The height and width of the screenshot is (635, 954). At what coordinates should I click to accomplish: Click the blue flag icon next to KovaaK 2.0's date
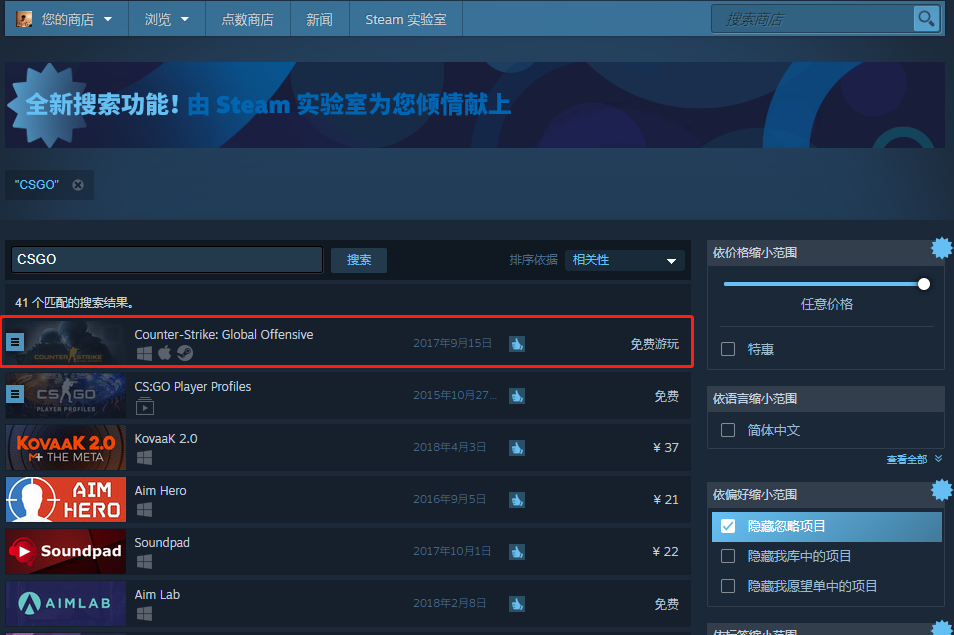(x=517, y=447)
